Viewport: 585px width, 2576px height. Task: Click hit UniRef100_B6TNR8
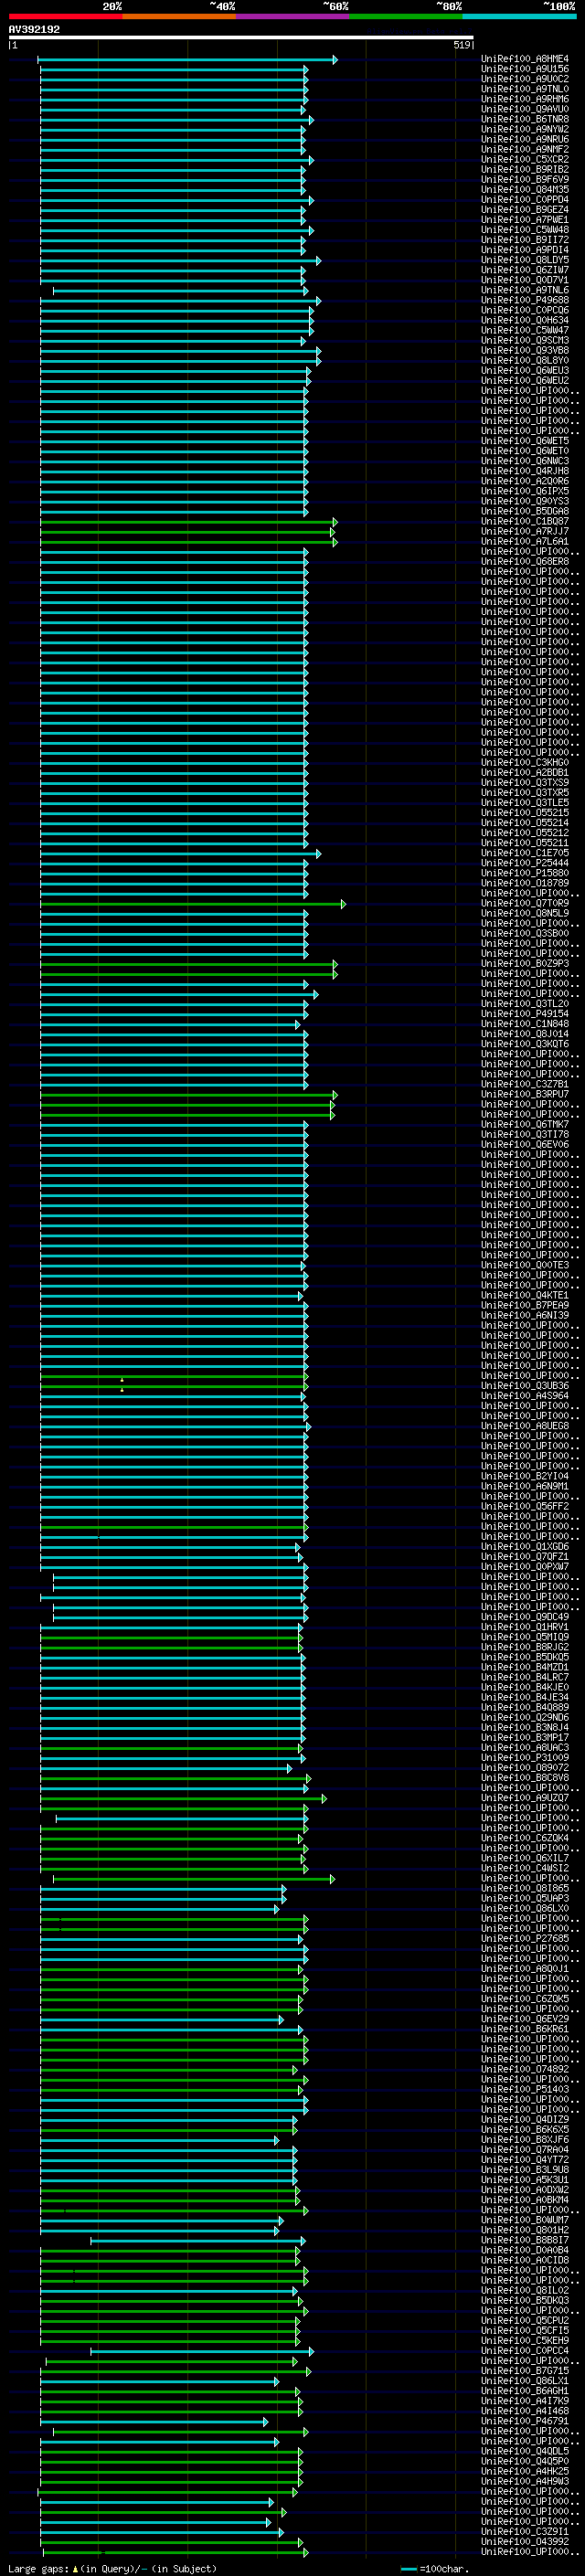point(525,119)
